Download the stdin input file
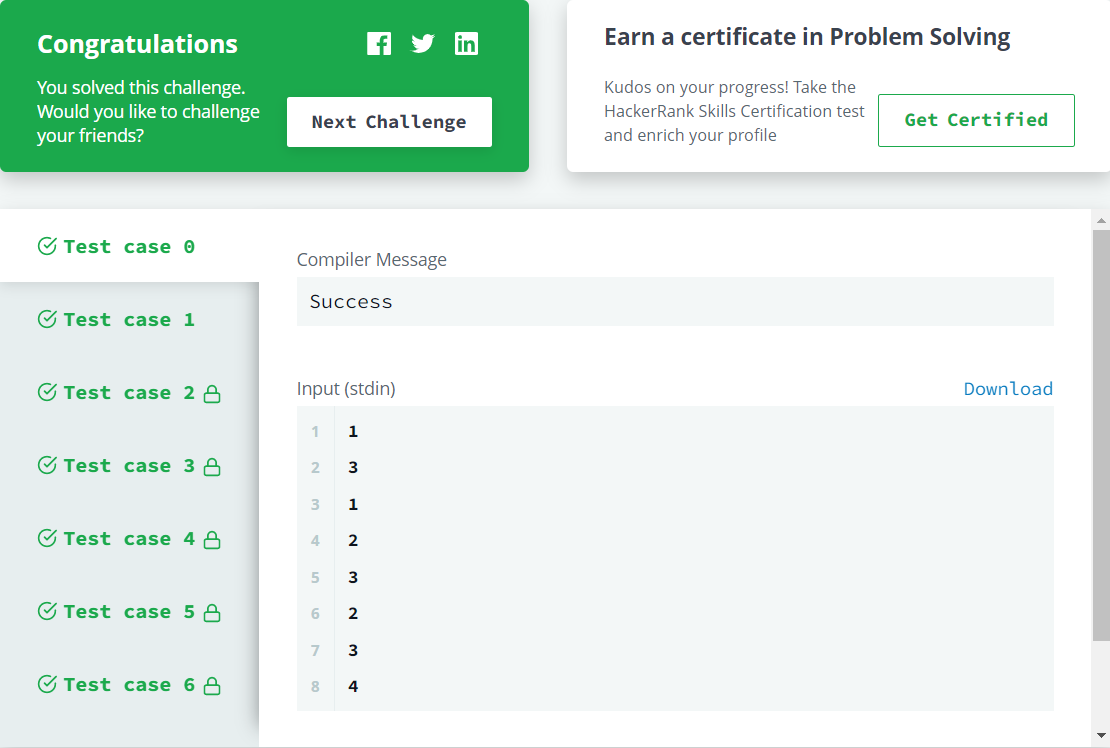1110x748 pixels. pos(1008,389)
